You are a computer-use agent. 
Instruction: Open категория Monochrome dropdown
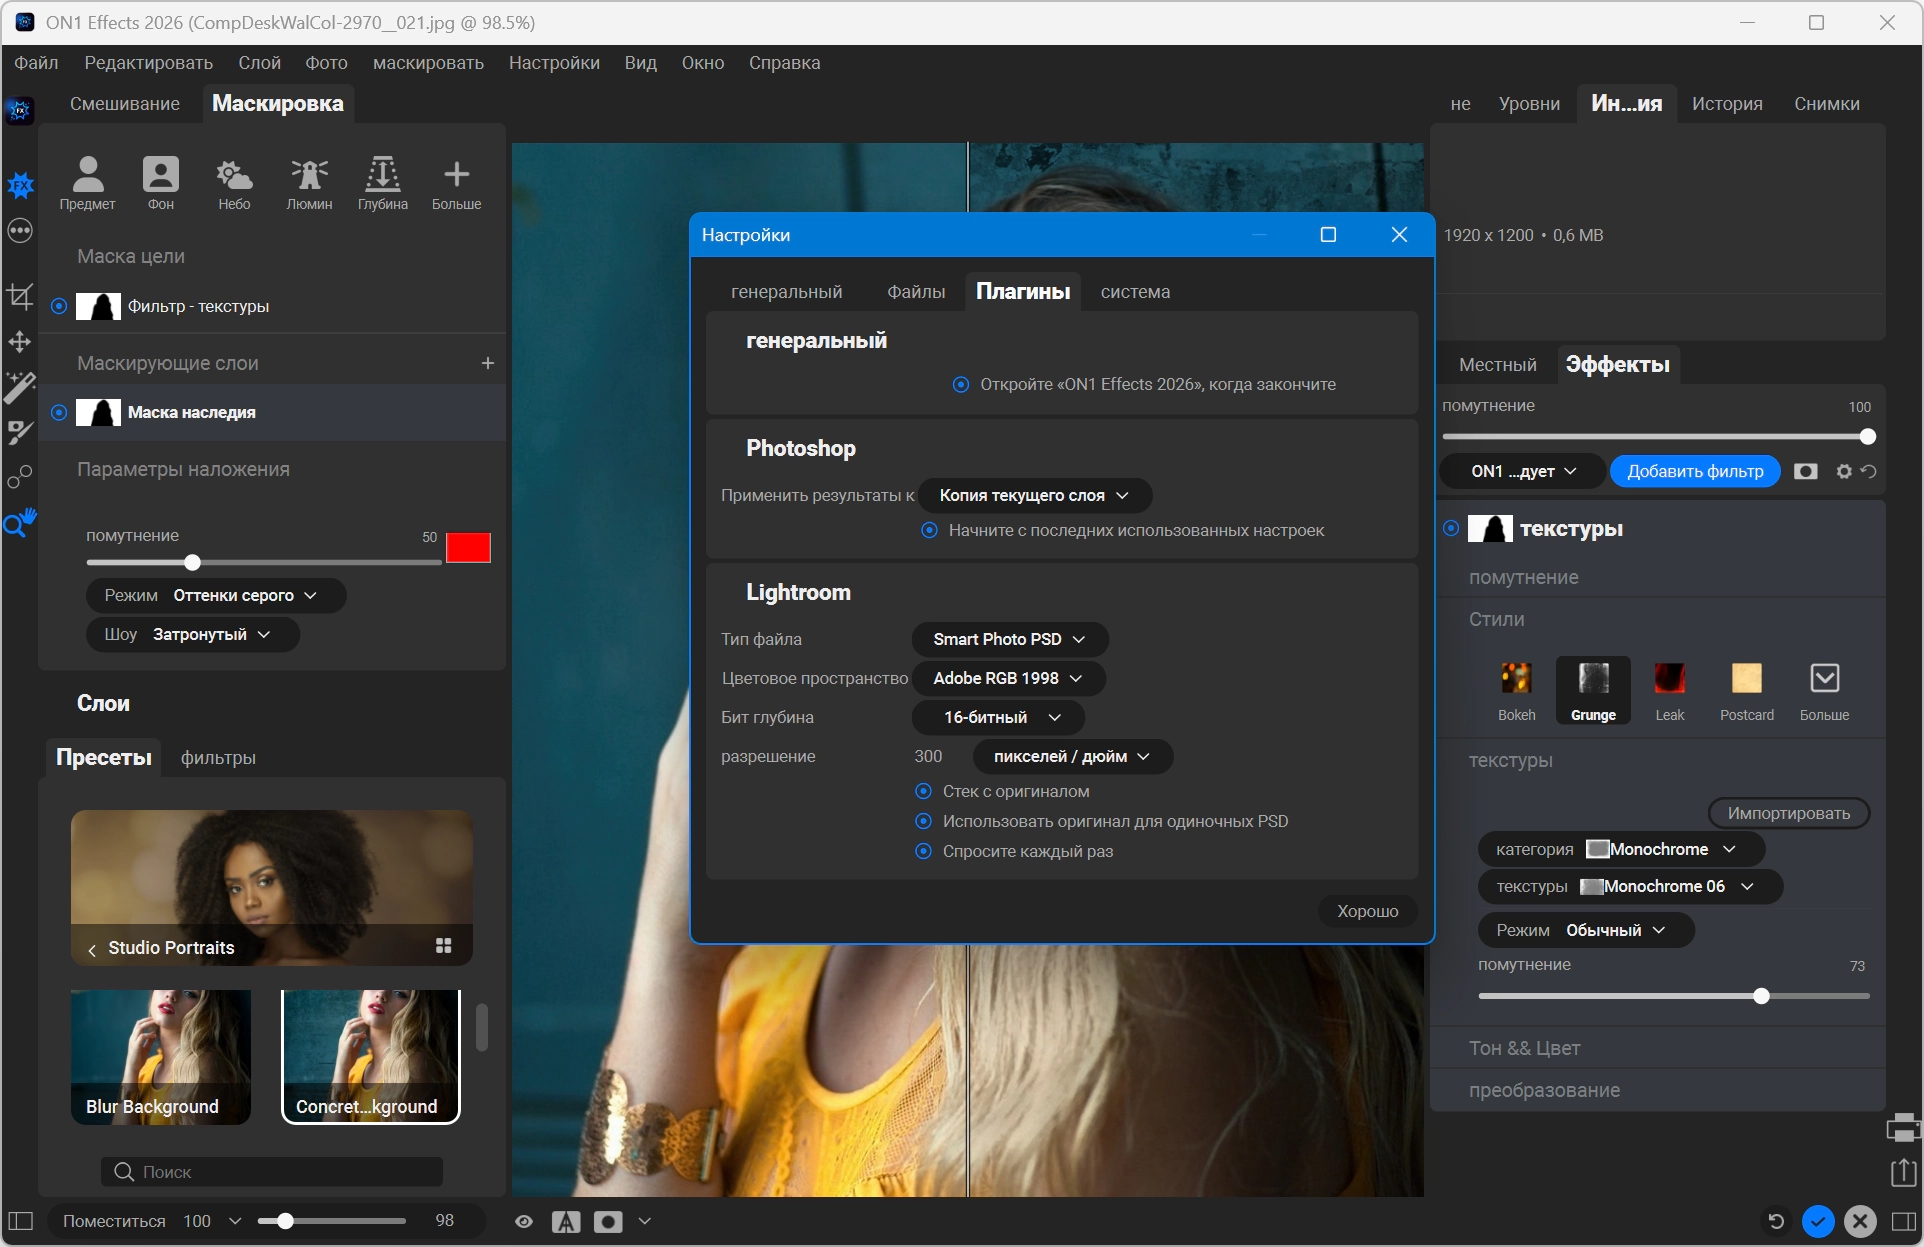tap(1622, 850)
